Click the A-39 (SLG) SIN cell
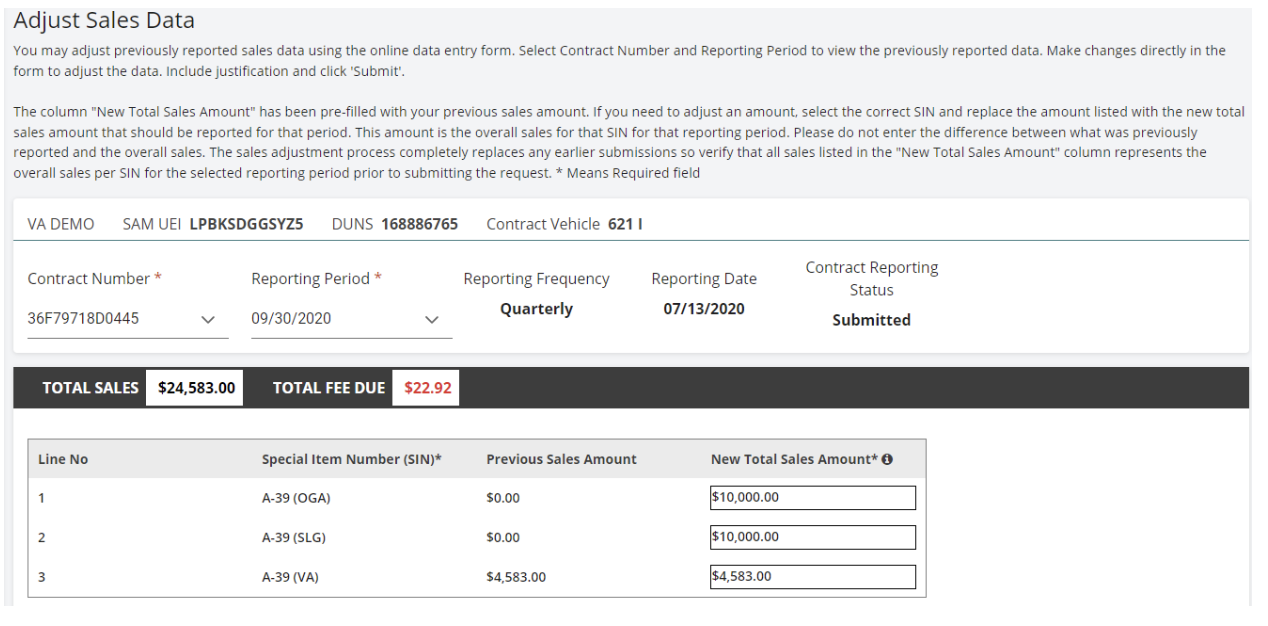The image size is (1268, 626). pos(294,538)
